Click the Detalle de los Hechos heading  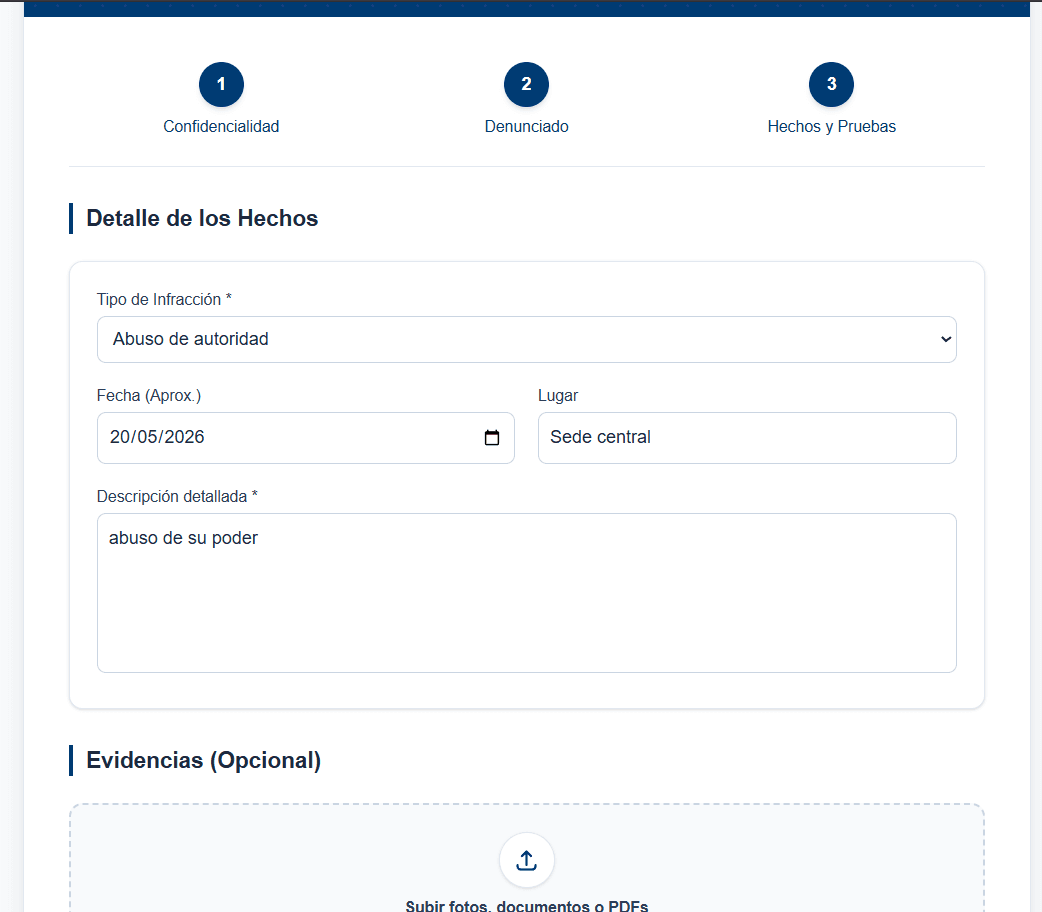(202, 218)
